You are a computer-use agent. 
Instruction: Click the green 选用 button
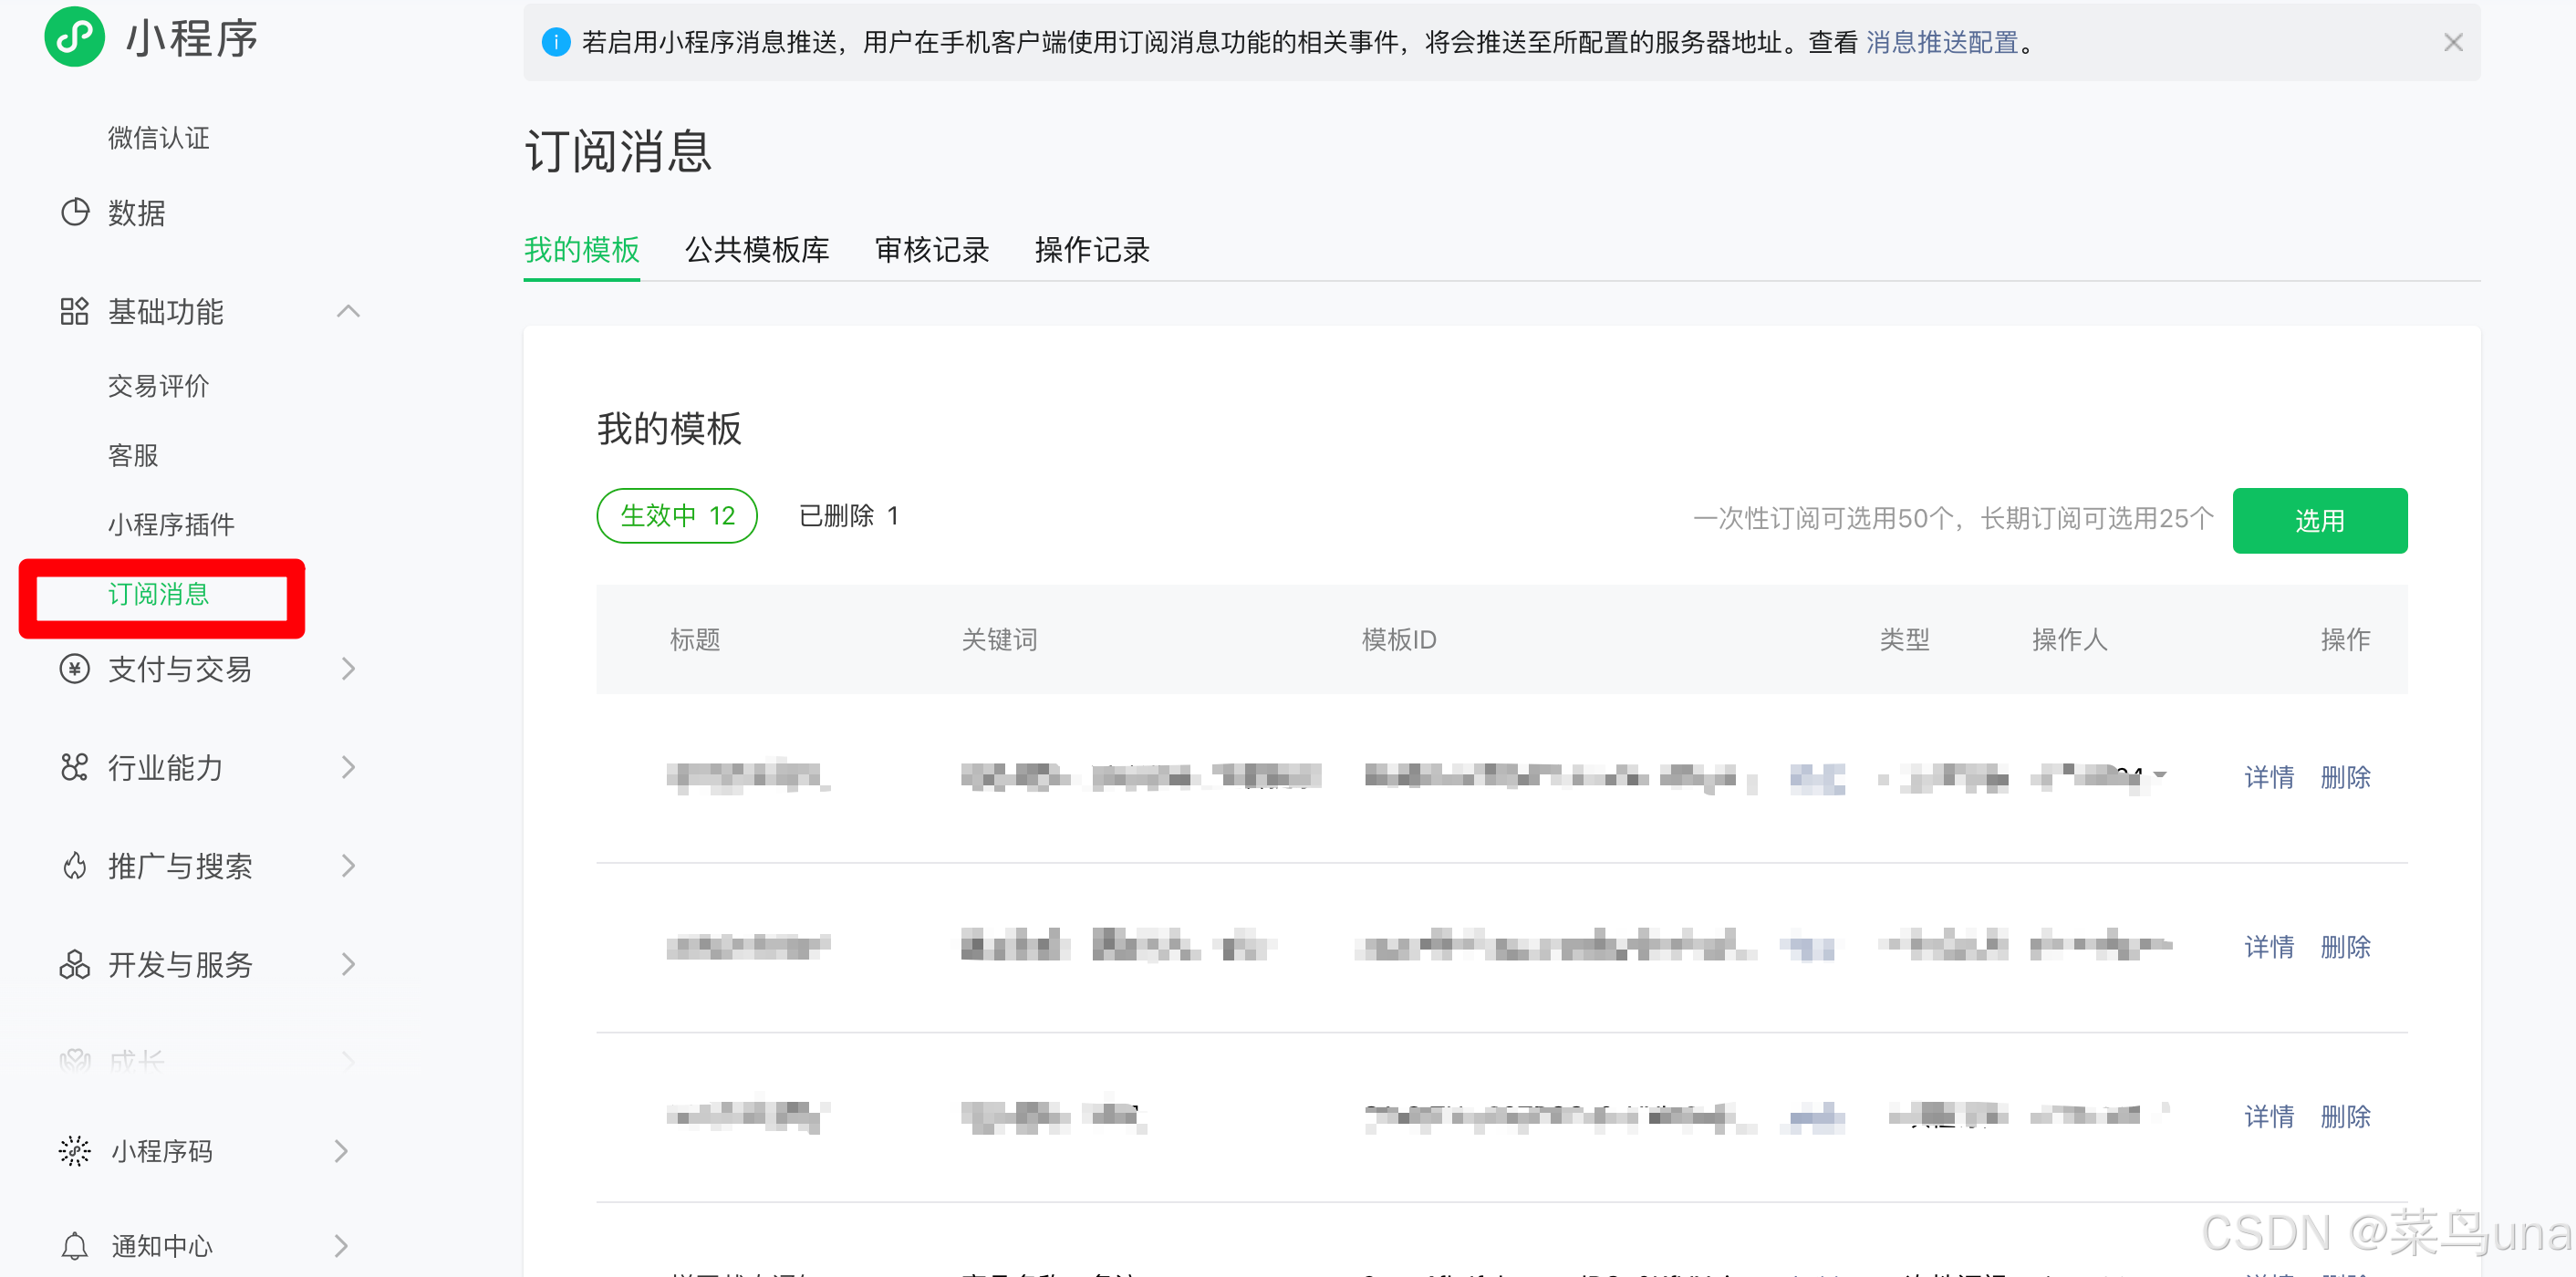[x=2319, y=520]
